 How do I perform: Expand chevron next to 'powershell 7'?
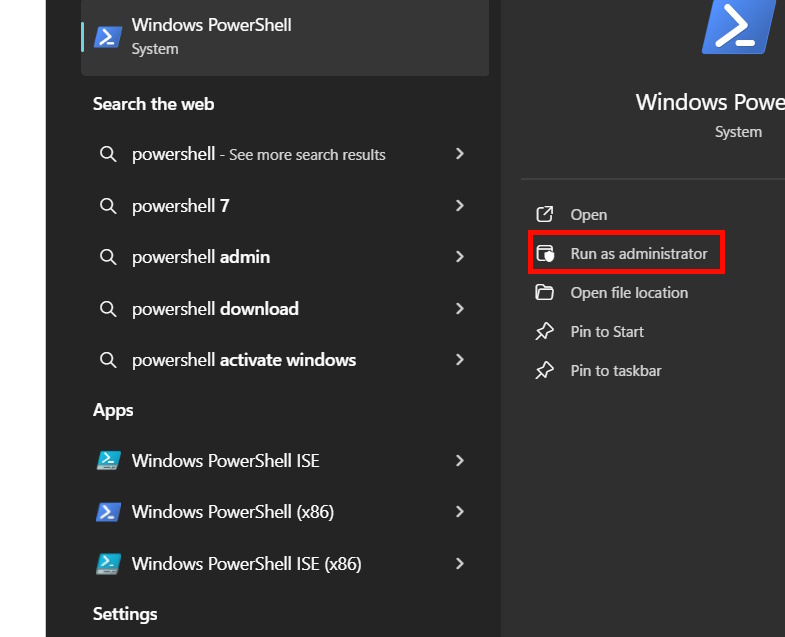pos(460,205)
